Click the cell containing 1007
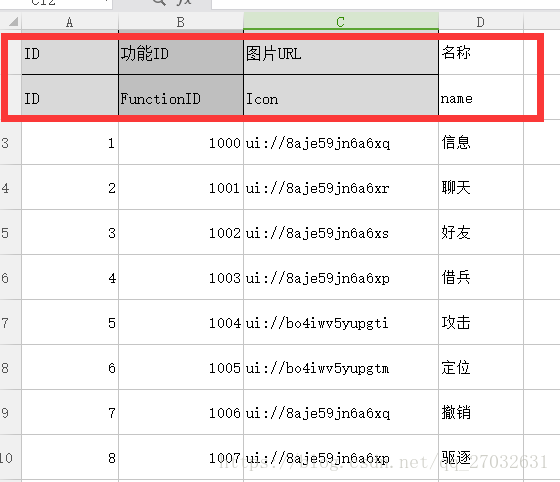The width and height of the screenshot is (560, 482). 181,457
